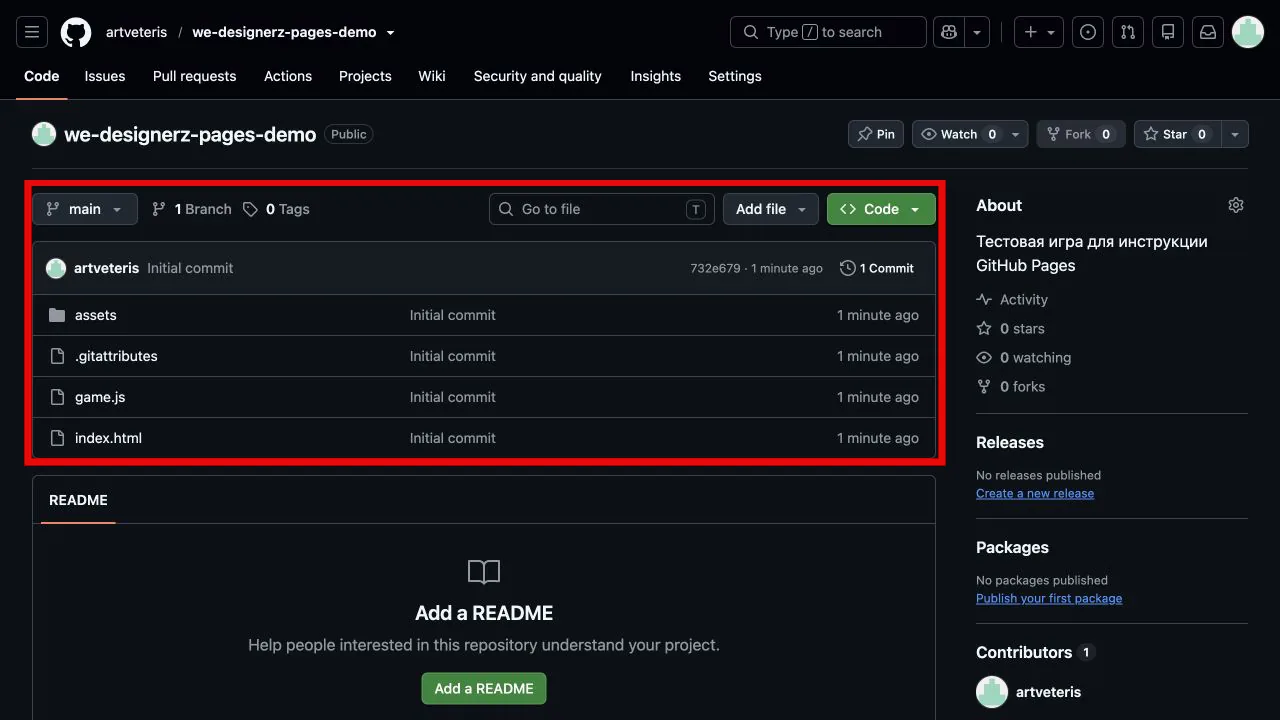Open the Copilot chat icon
The width and height of the screenshot is (1280, 720).
pyautogui.click(x=948, y=32)
